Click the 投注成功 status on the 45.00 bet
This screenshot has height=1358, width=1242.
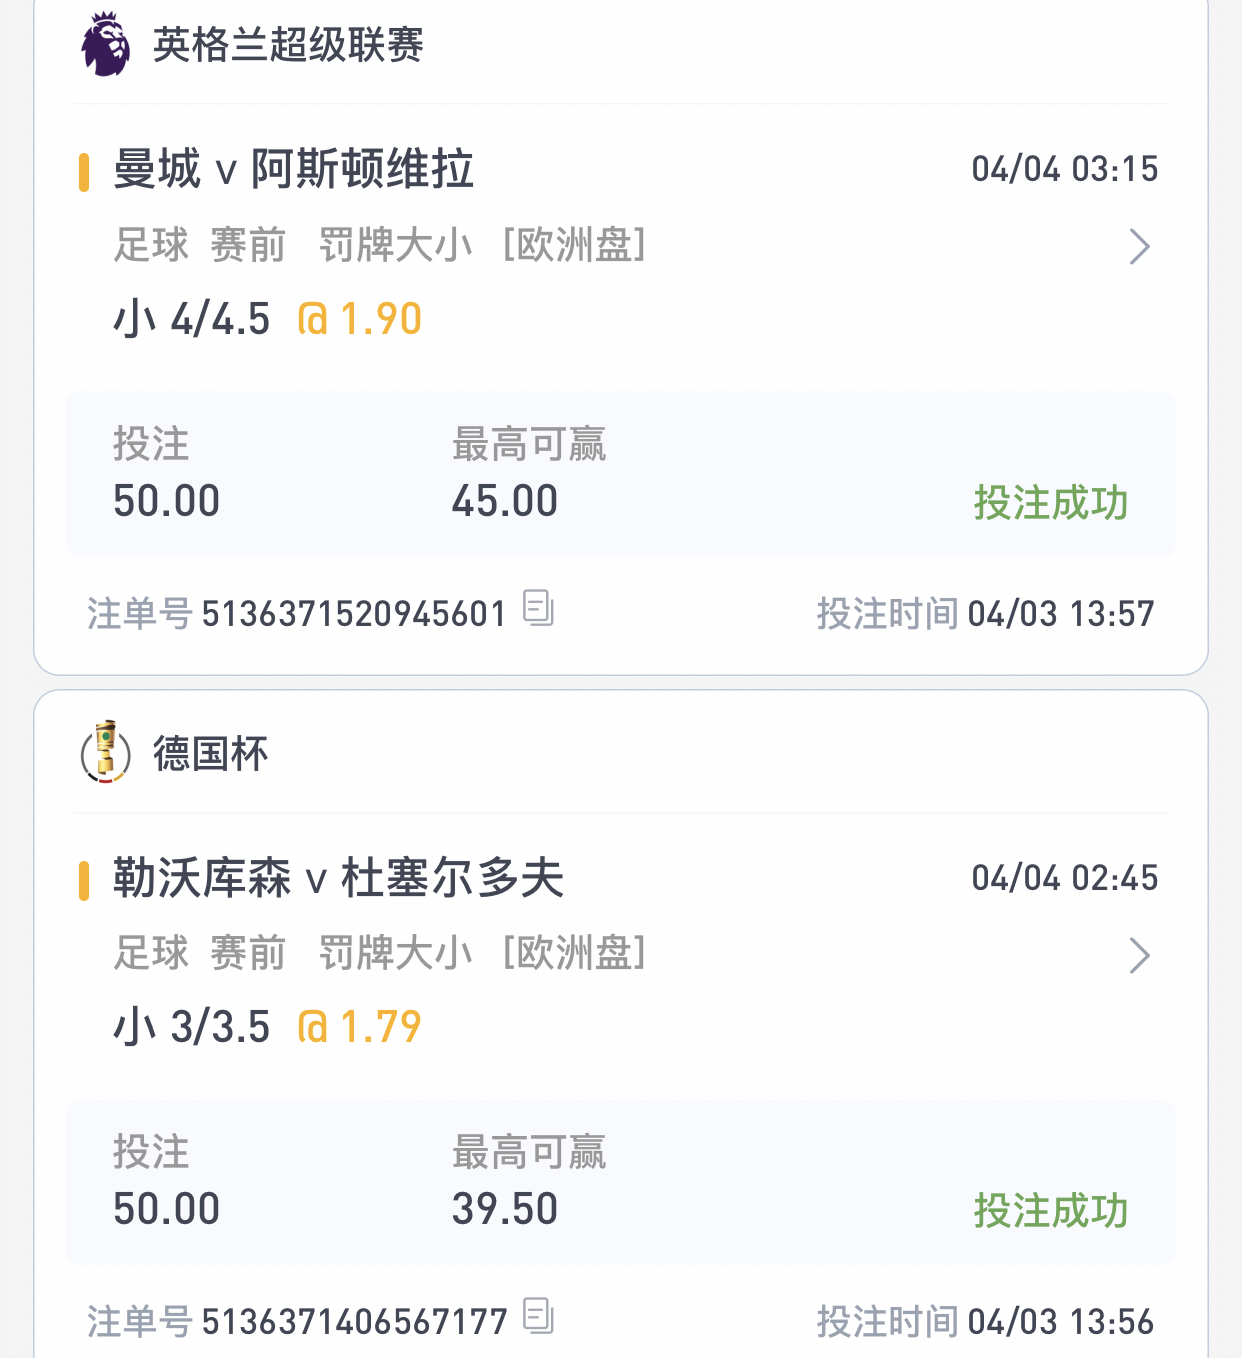[x=1051, y=502]
